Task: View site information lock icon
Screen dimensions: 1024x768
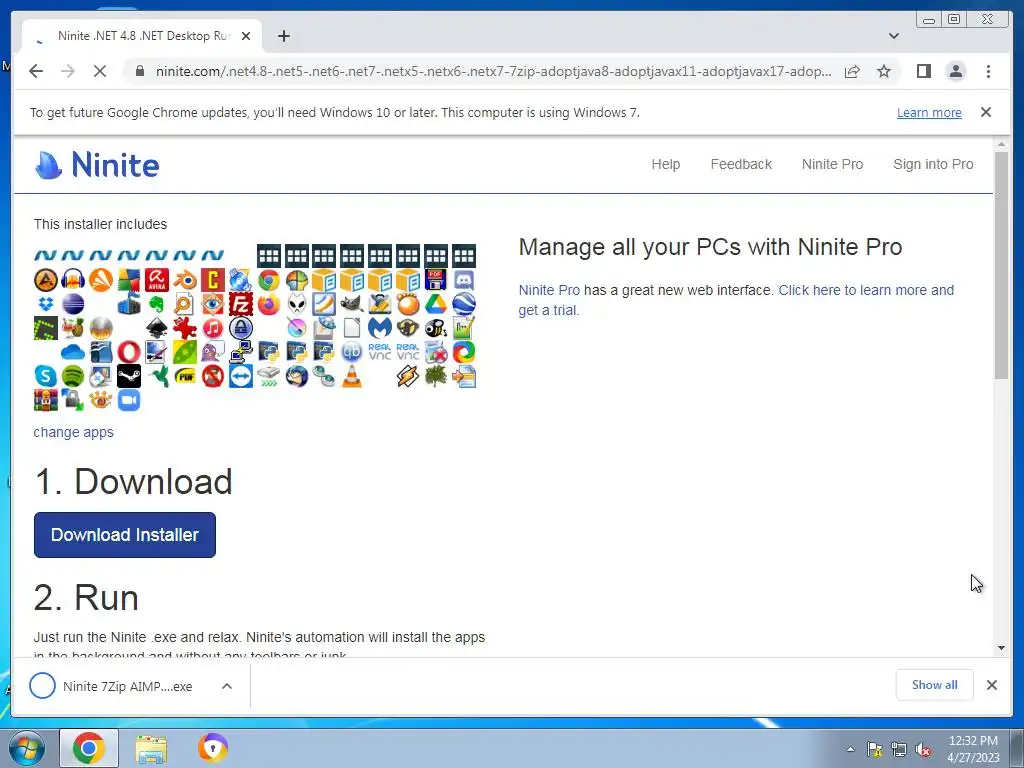Action: point(139,71)
